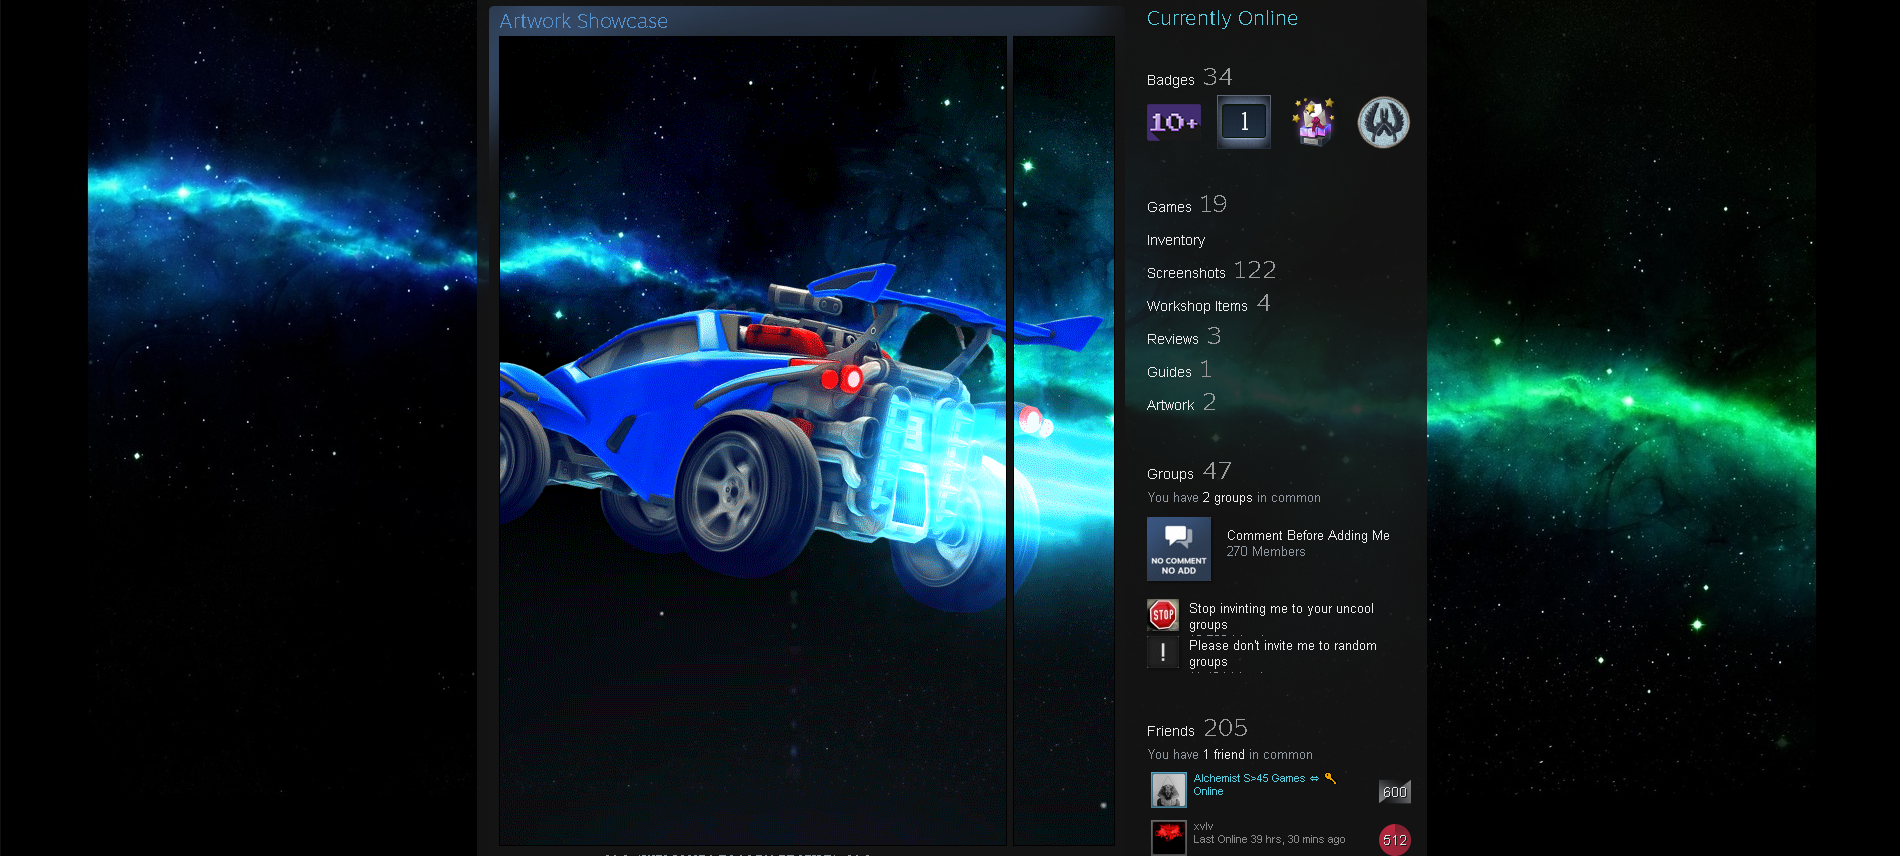1900x856 pixels.
Task: Open Alchemist S>45 Games profile name
Action: tap(1264, 778)
